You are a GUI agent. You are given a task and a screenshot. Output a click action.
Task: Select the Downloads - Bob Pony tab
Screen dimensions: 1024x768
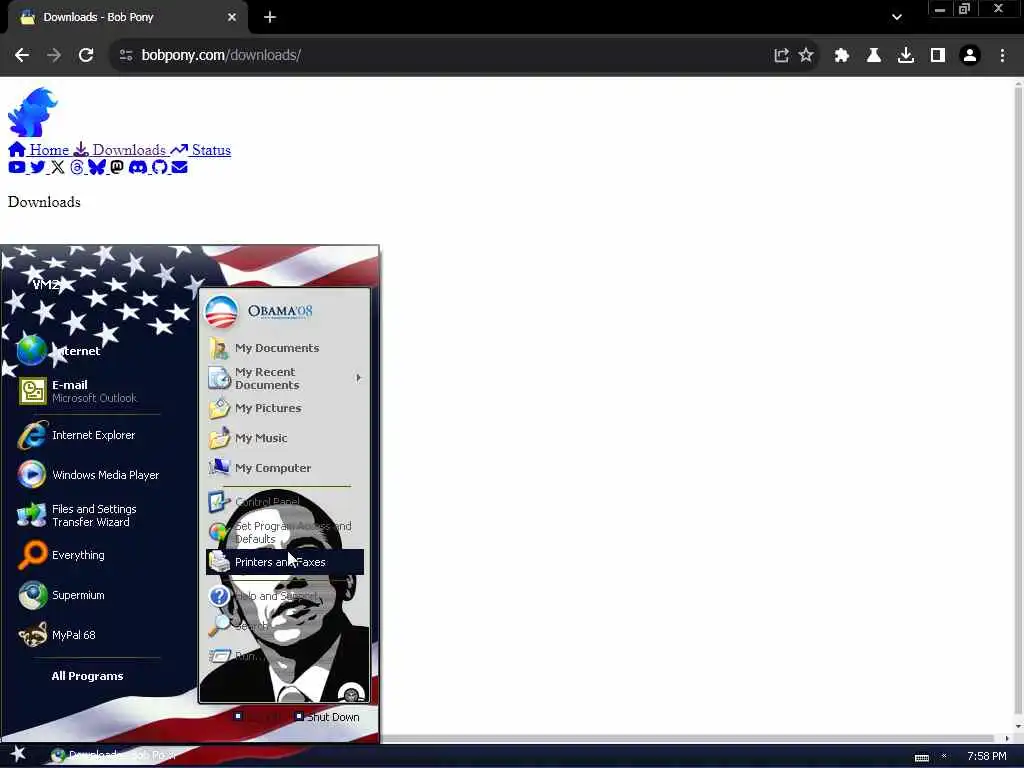point(127,18)
